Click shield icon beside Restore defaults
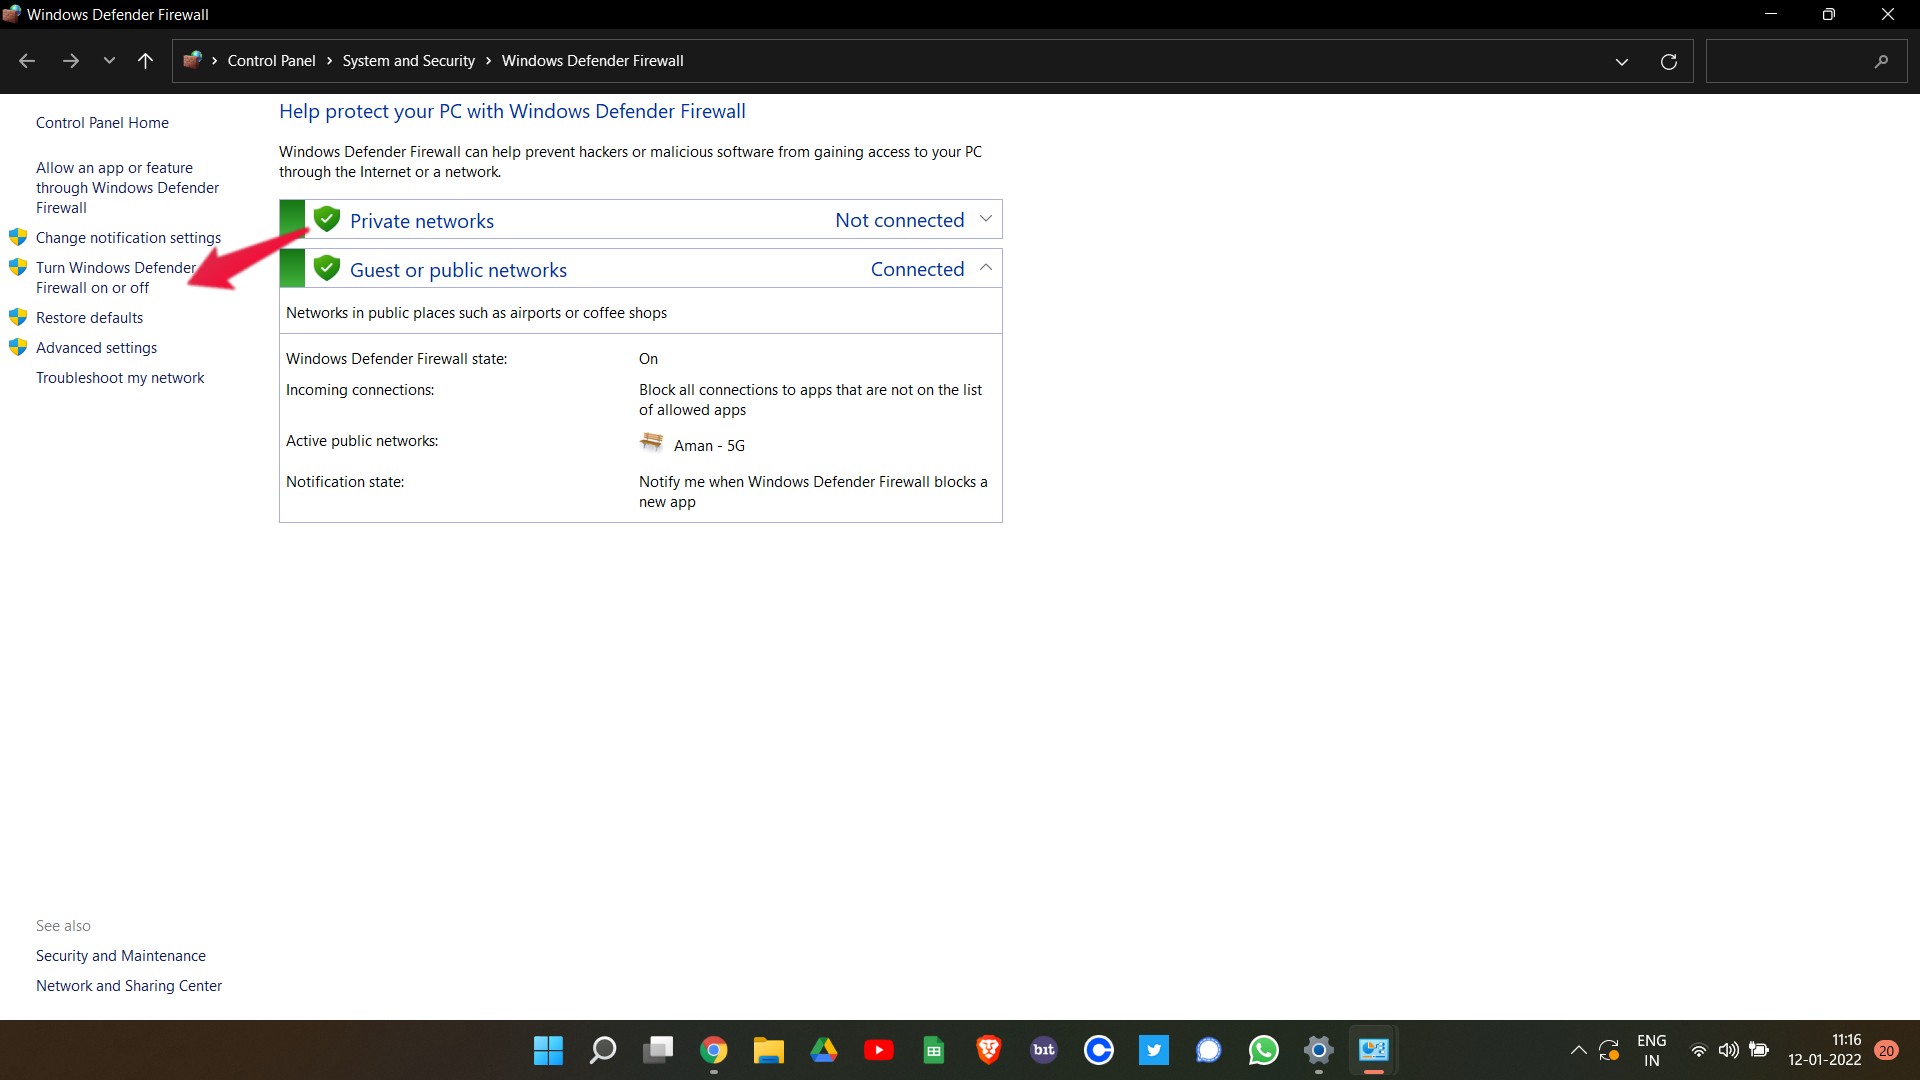This screenshot has width=1920, height=1080. [x=18, y=318]
